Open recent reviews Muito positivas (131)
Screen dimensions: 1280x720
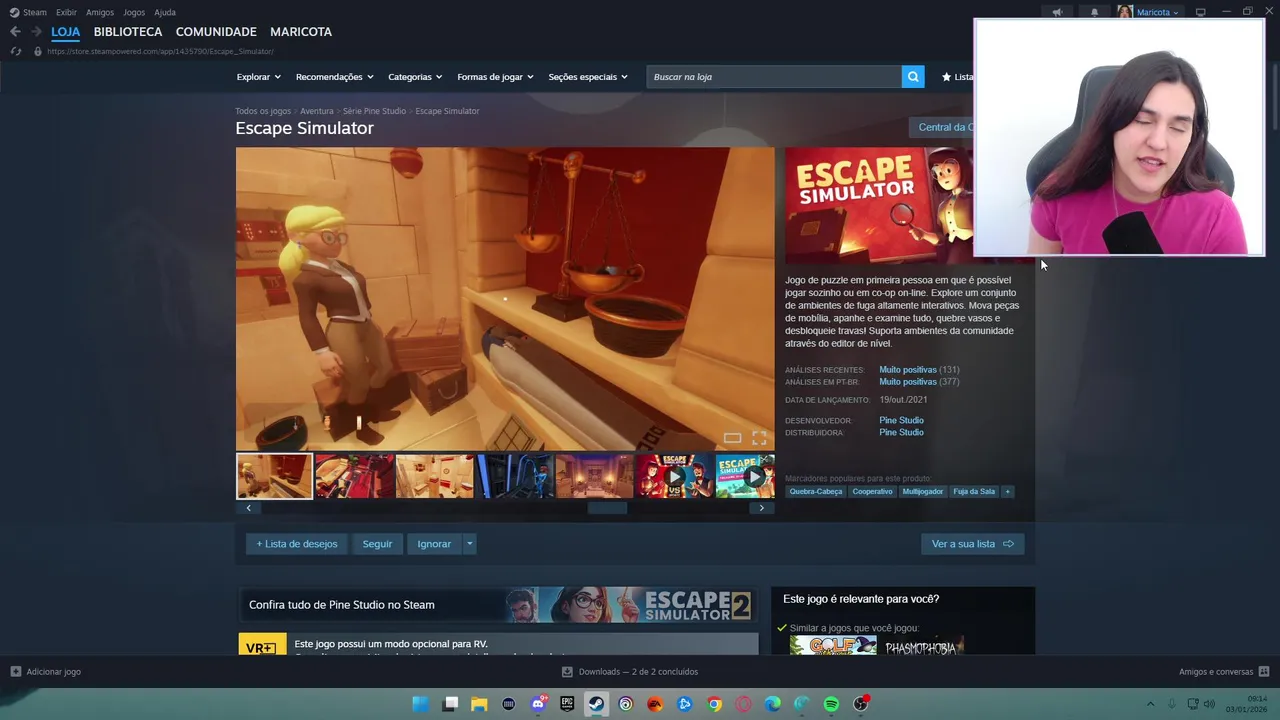(919, 370)
